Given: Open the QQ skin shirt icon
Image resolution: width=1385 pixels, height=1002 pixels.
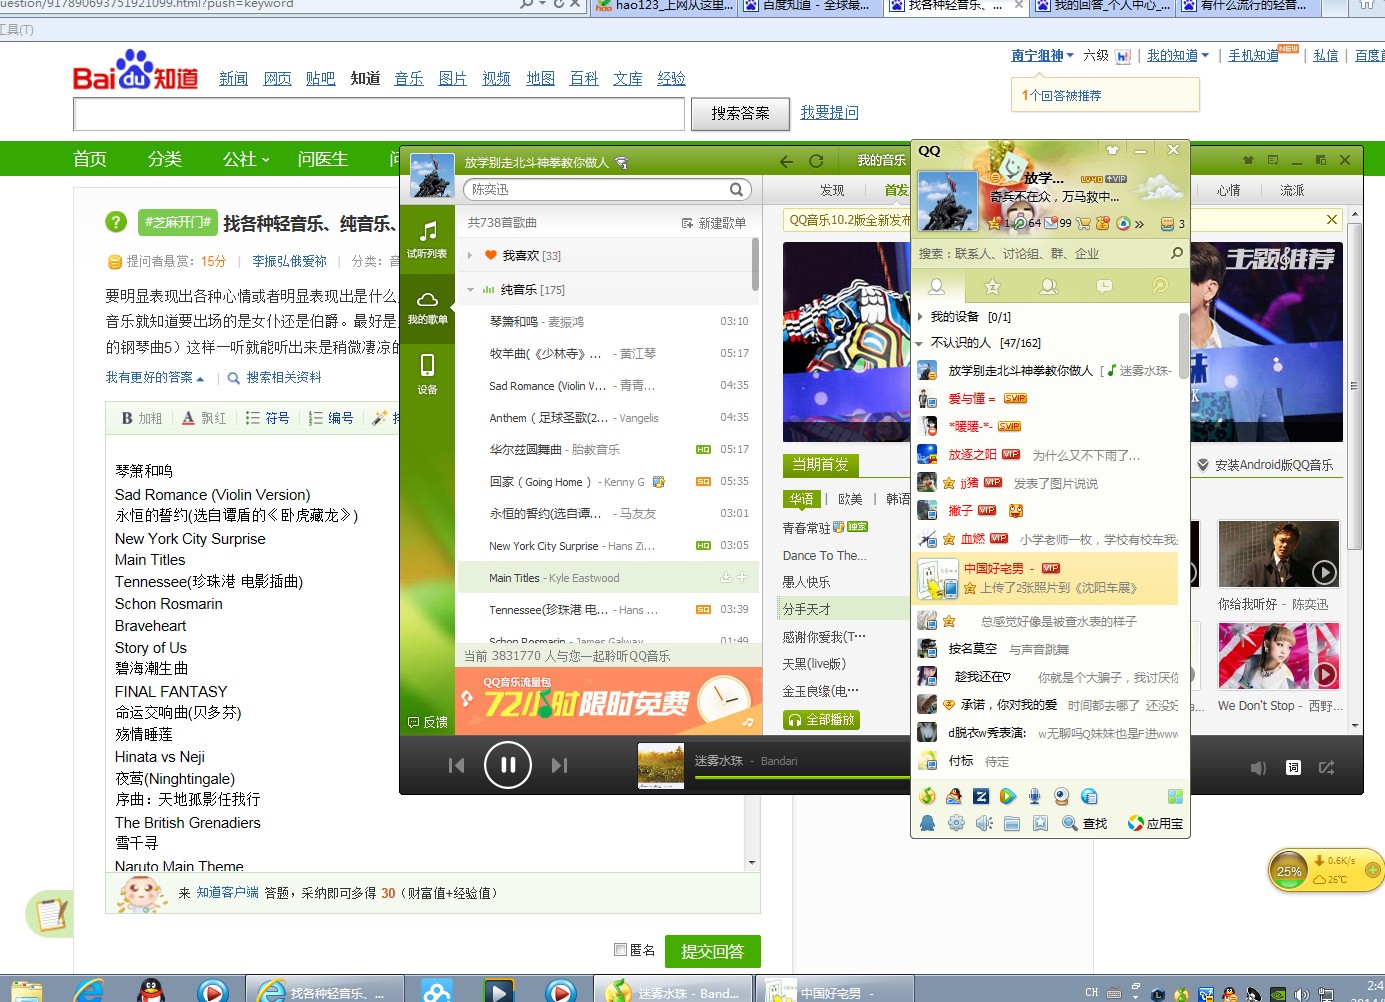Looking at the screenshot, I should click(1111, 150).
